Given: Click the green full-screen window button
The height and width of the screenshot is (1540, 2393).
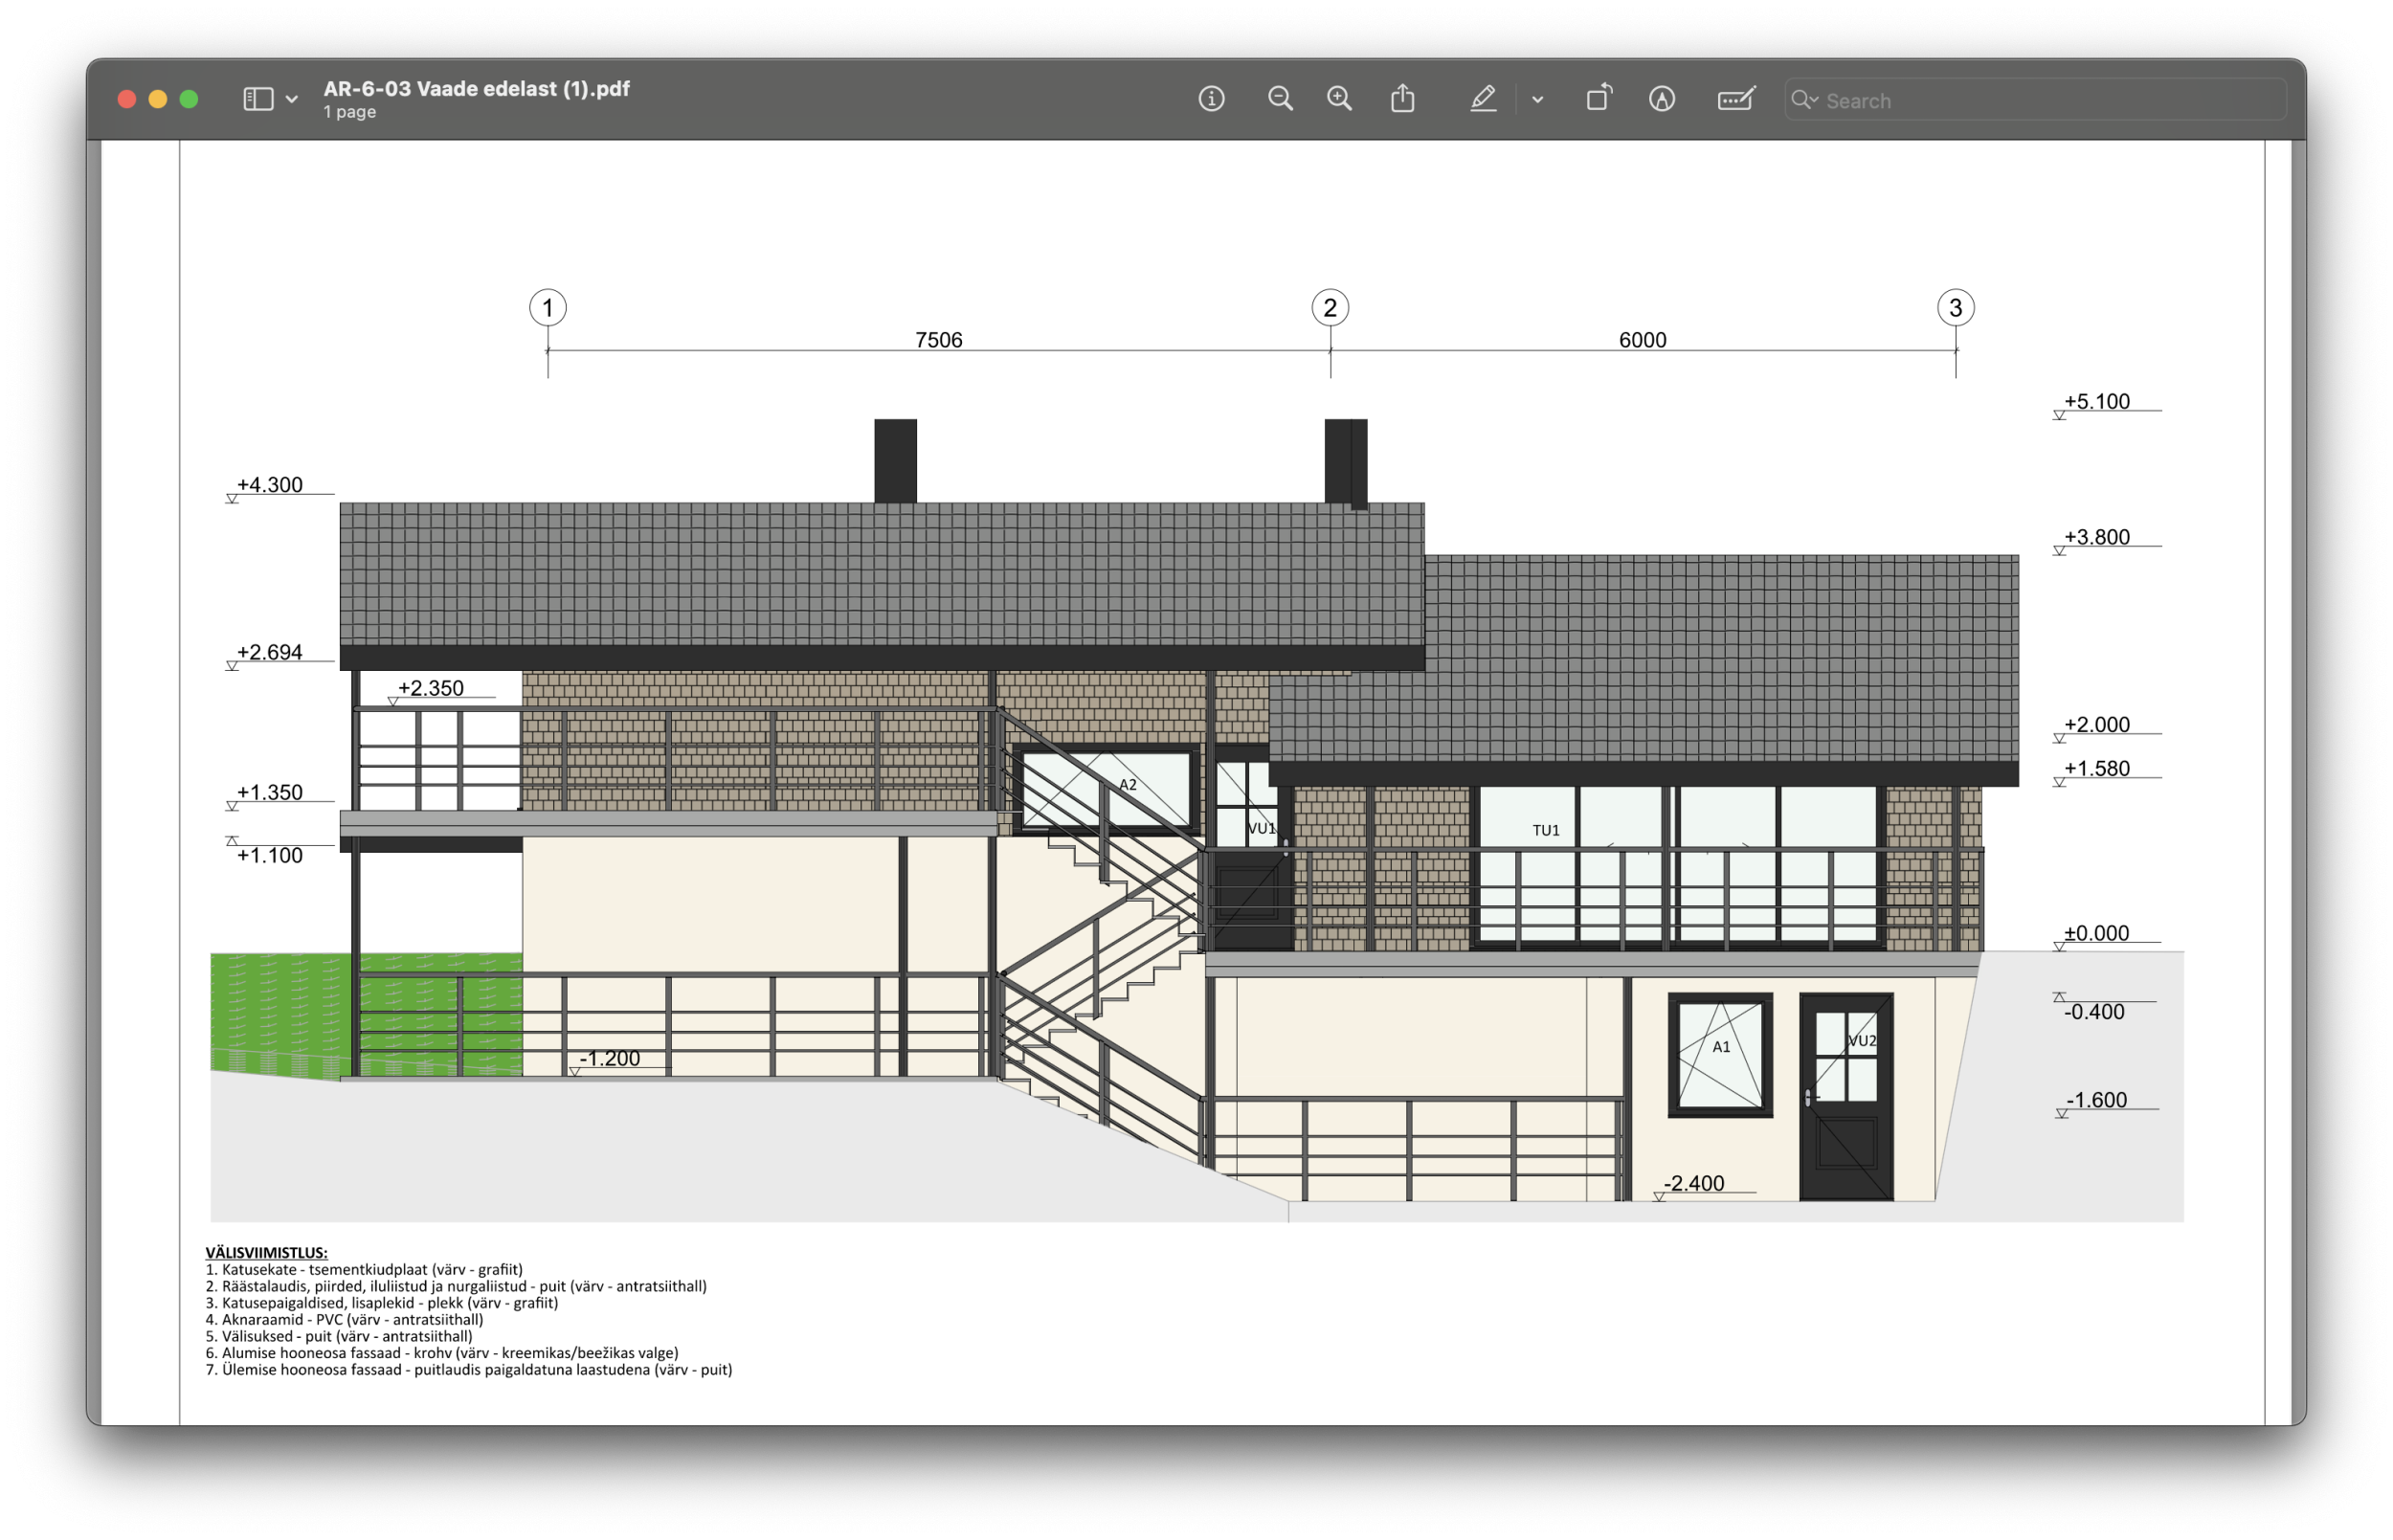Looking at the screenshot, I should click(189, 99).
